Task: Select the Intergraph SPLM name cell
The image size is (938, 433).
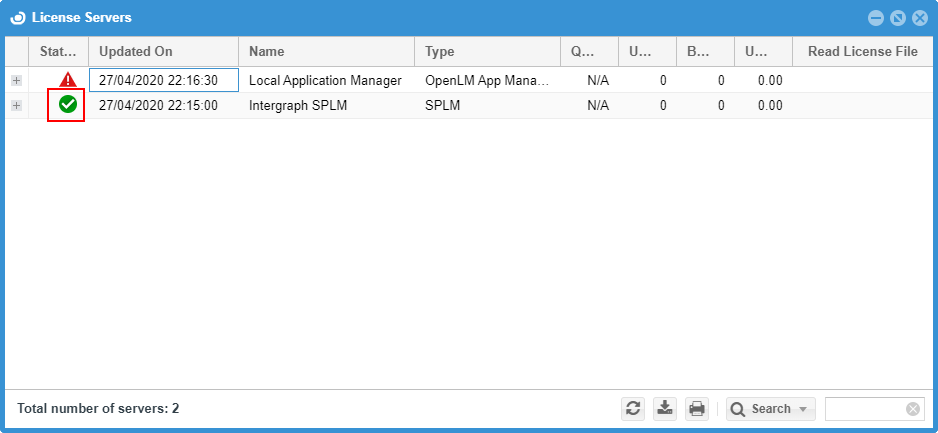Action: [326, 105]
